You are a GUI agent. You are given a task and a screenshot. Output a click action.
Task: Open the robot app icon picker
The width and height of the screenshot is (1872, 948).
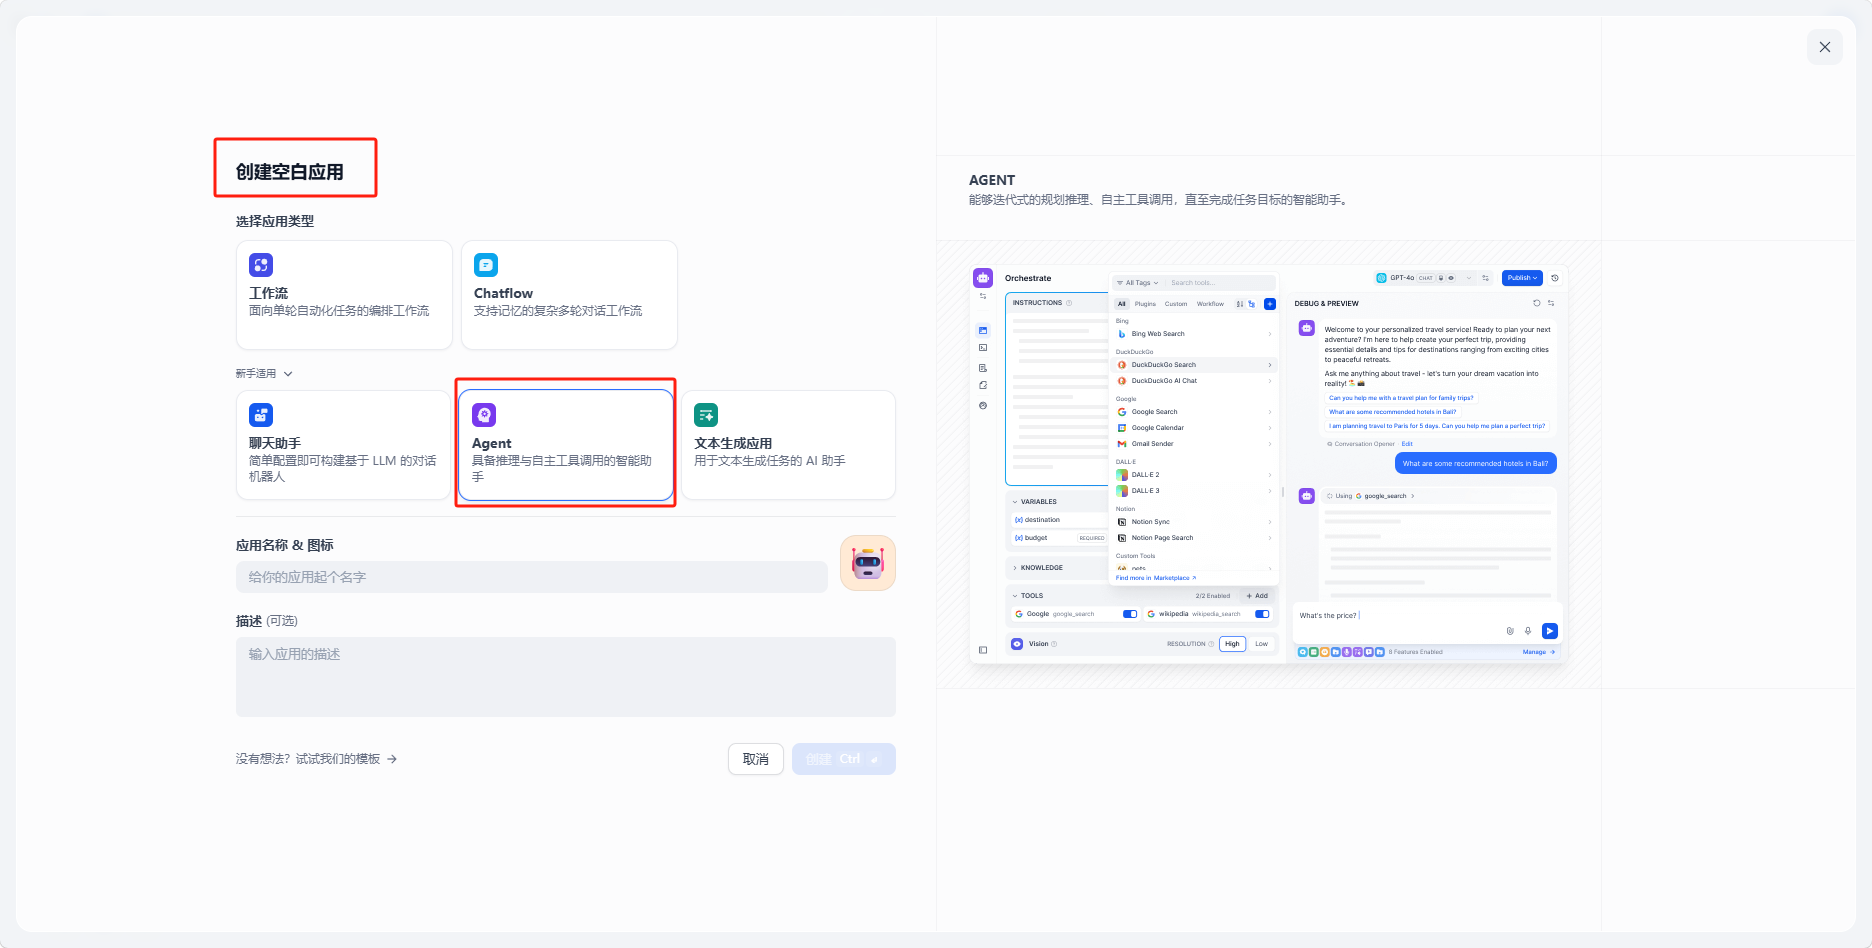tap(868, 563)
